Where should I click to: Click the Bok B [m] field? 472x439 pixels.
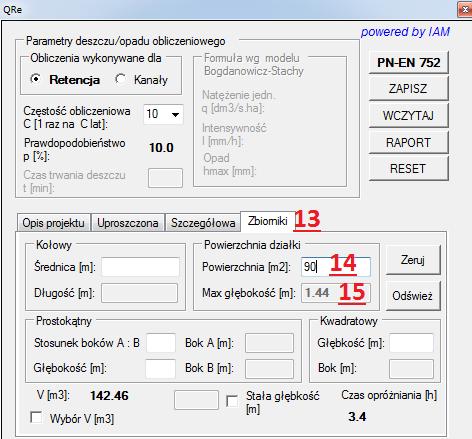click(x=269, y=369)
